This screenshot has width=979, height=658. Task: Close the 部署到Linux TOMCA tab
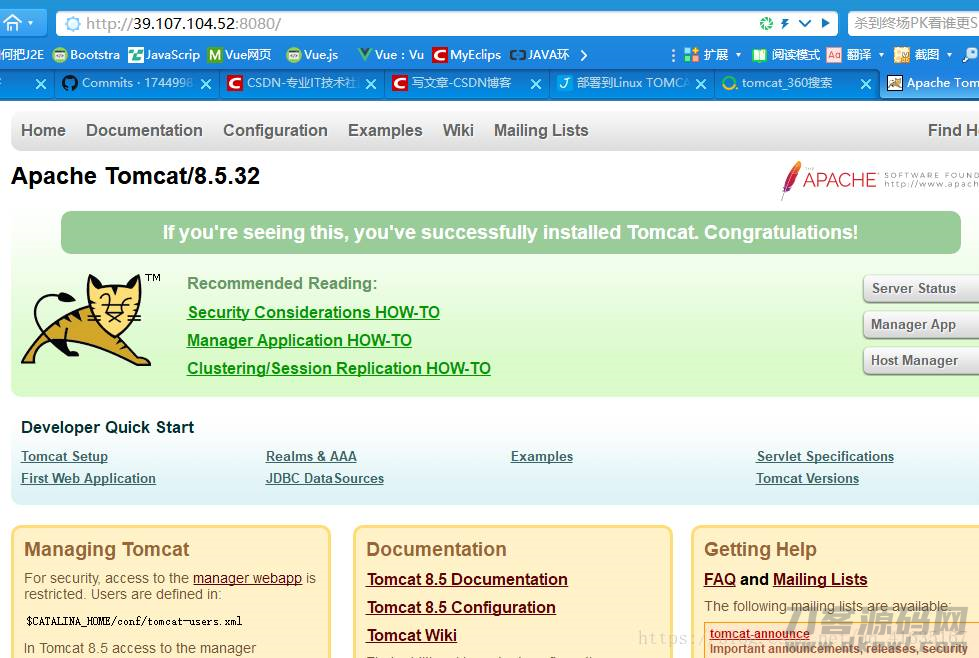(701, 84)
